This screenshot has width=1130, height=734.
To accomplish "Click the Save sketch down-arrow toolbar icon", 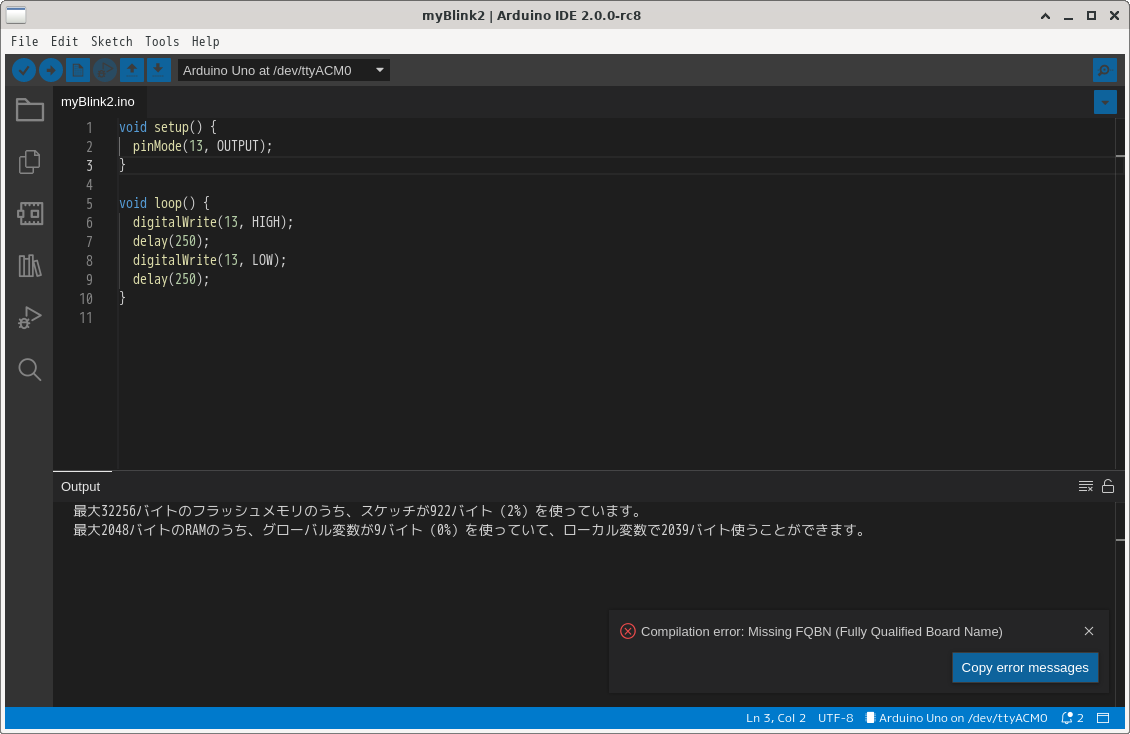I will click(159, 70).
